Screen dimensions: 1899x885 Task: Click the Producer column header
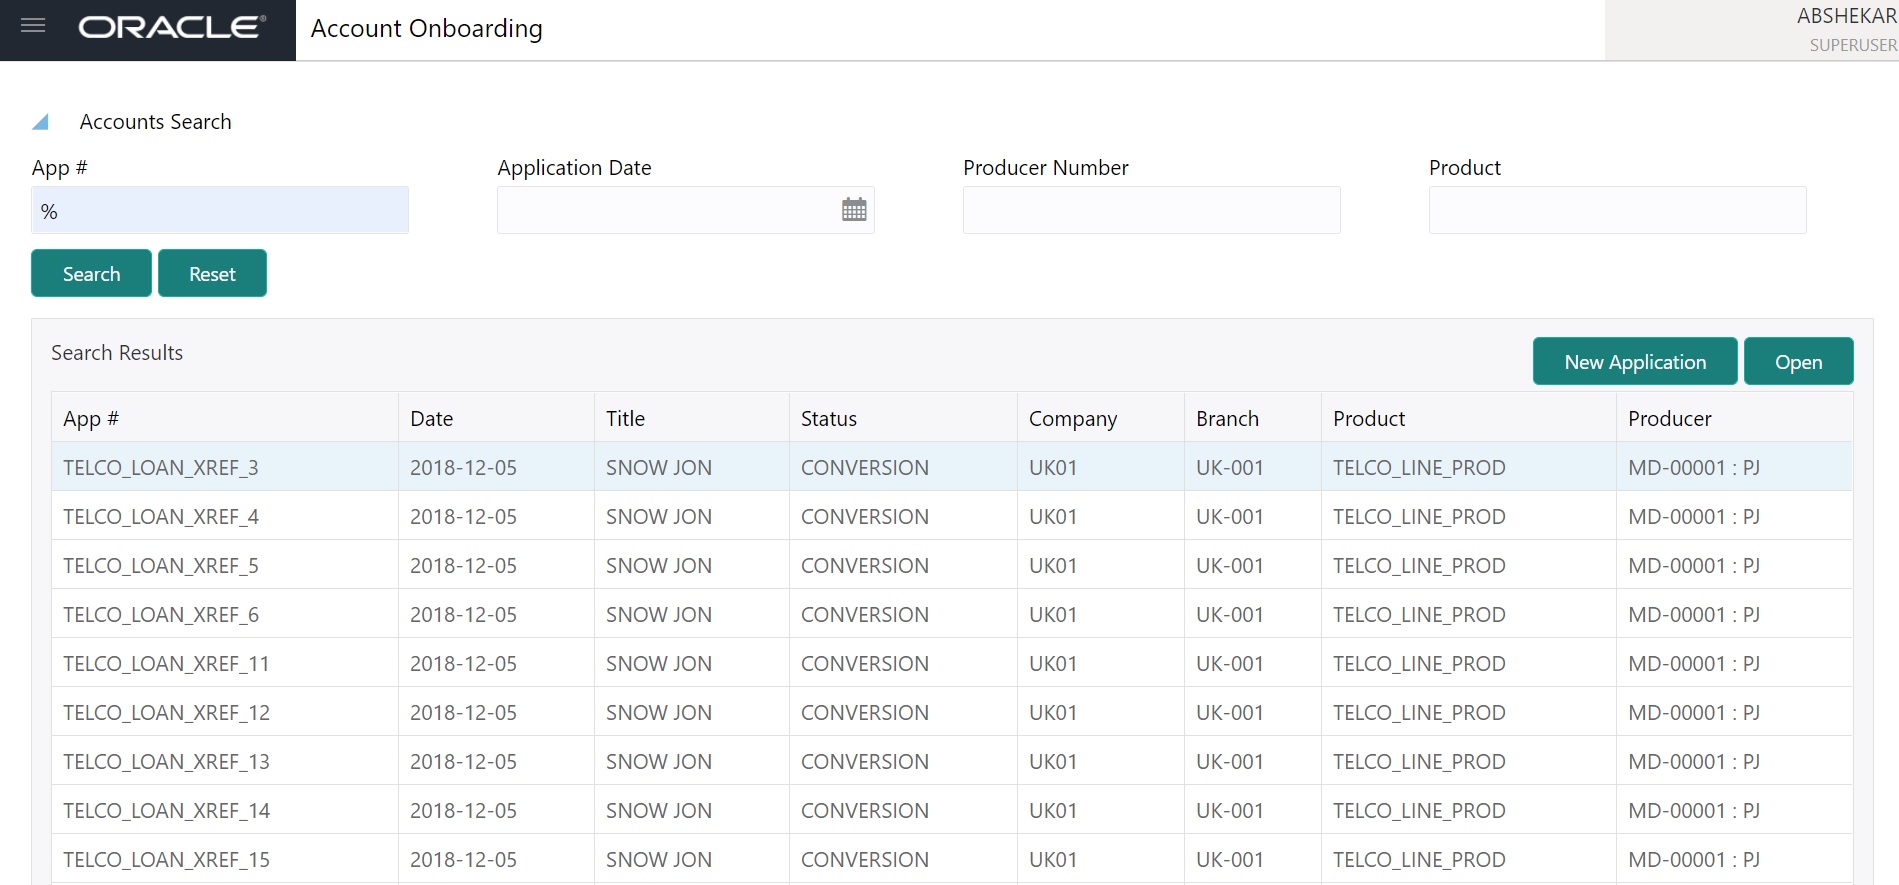1669,419
